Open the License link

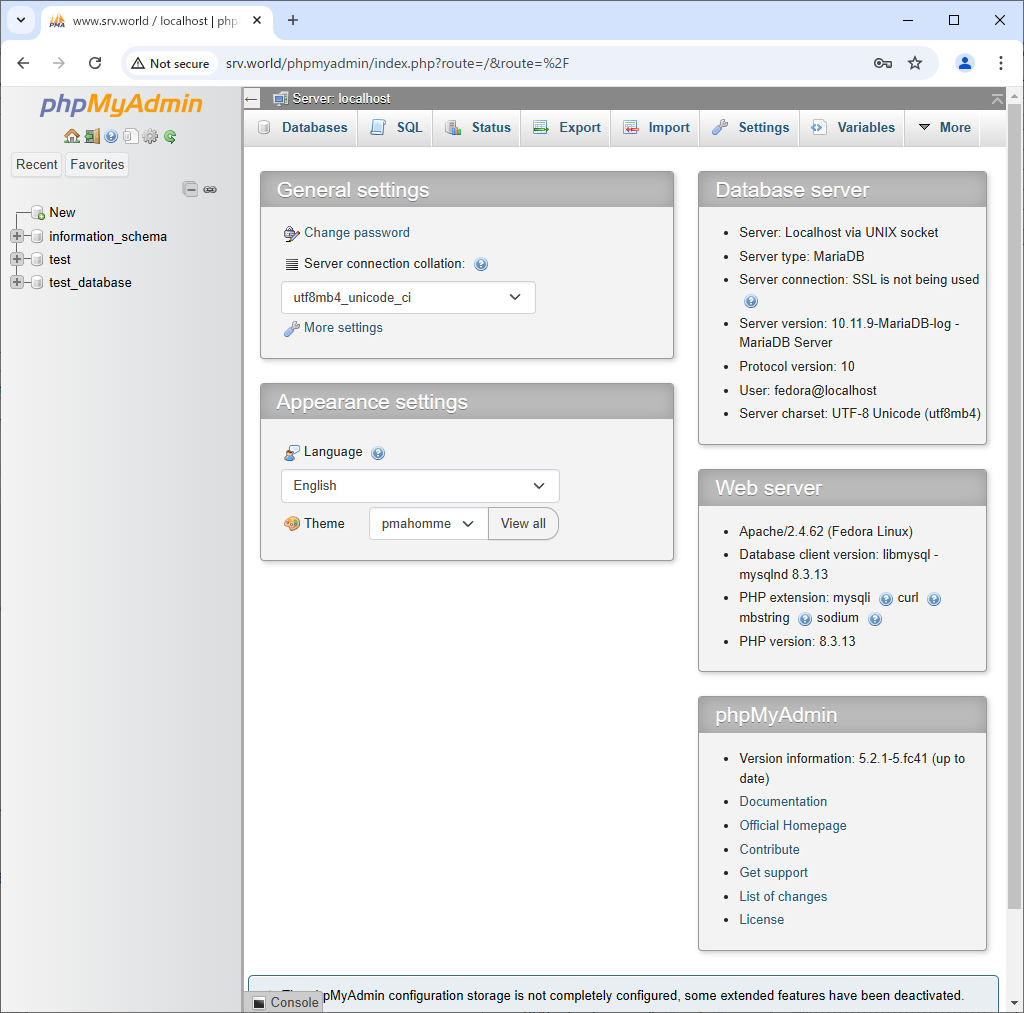tap(761, 920)
